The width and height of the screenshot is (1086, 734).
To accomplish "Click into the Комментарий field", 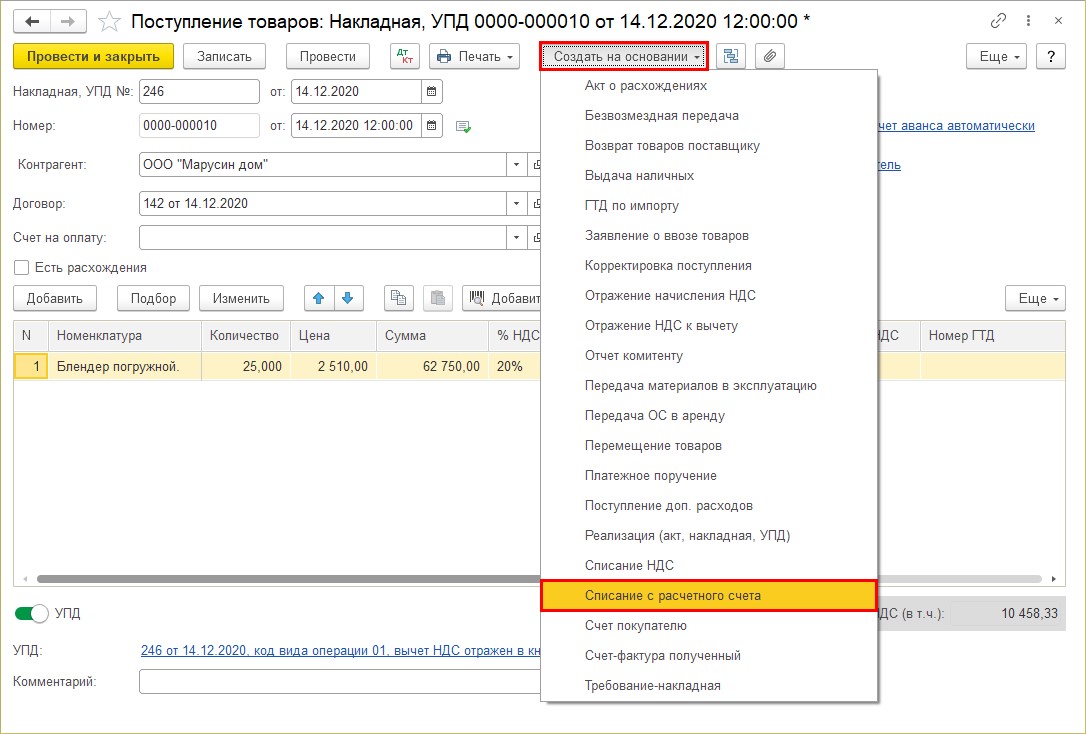I will point(339,681).
